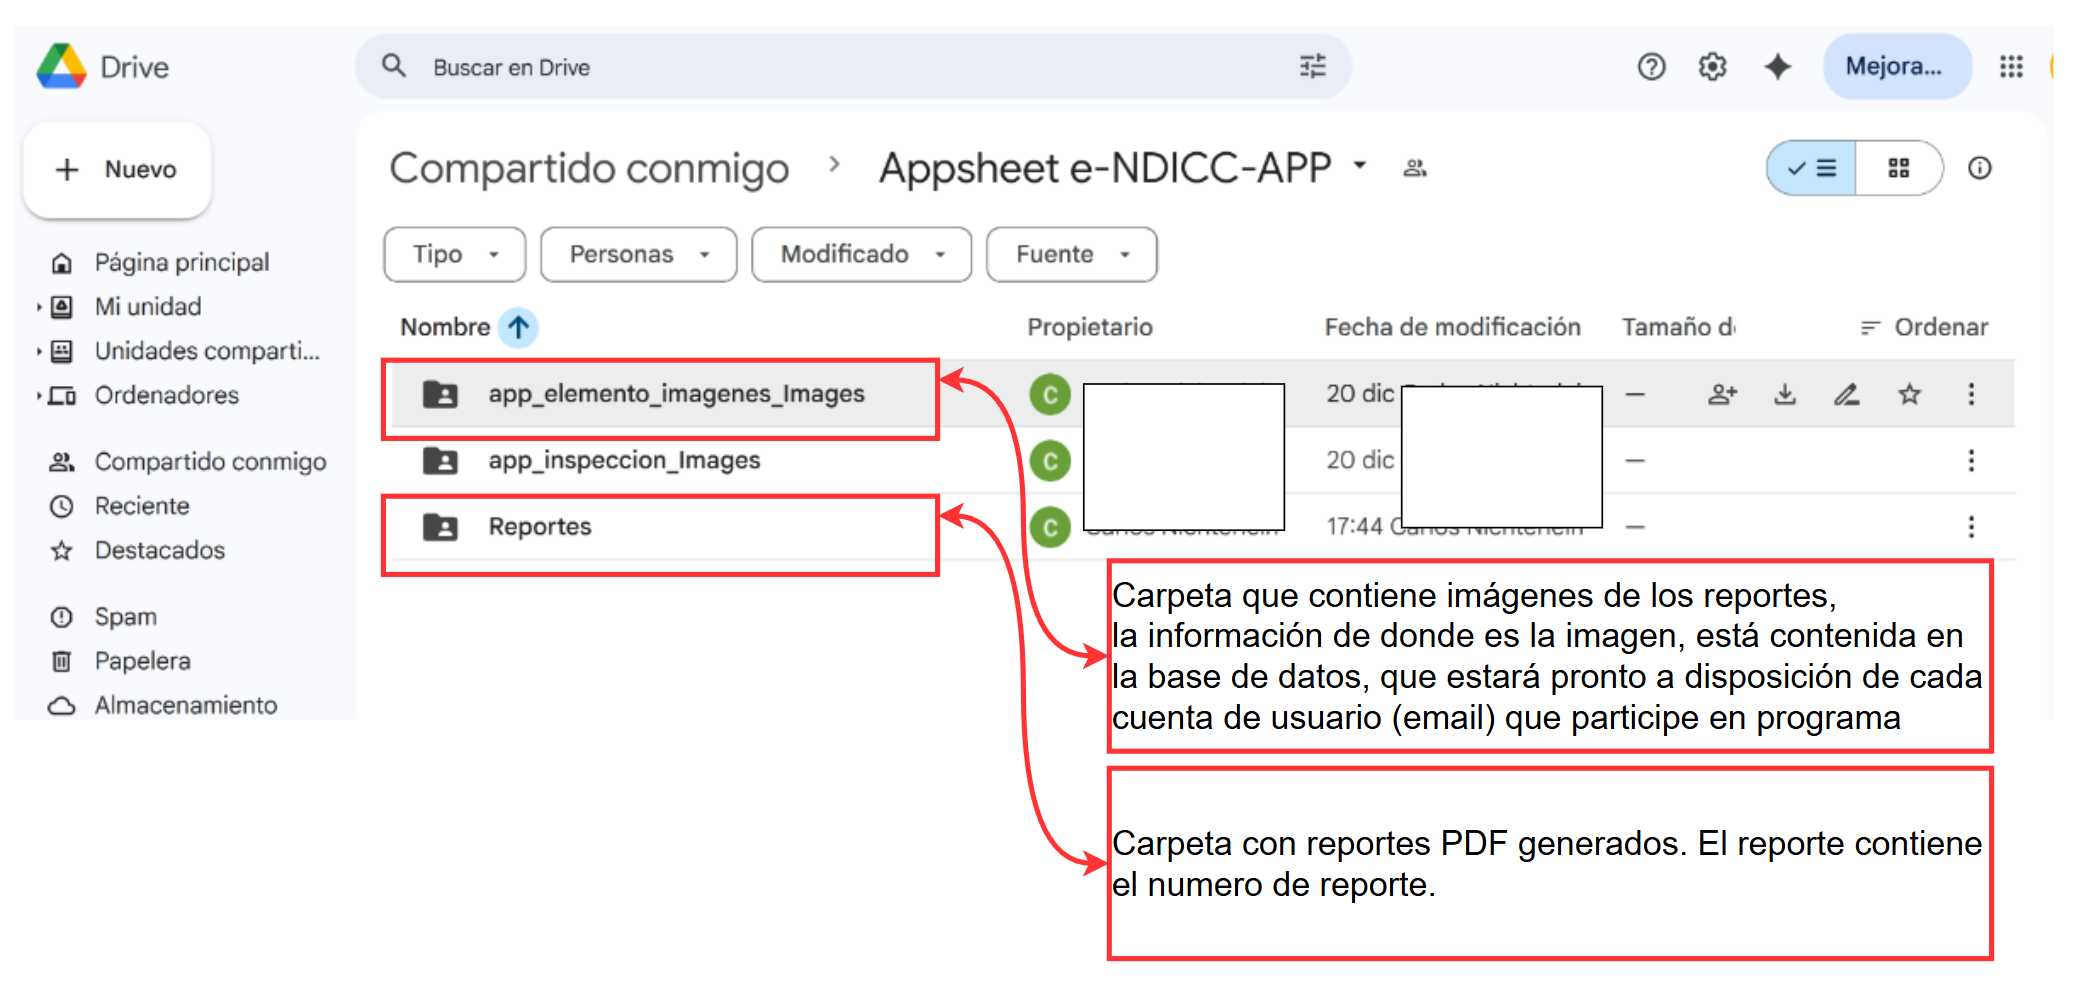The height and width of the screenshot is (1002, 2075).
Task: Click the Gemini sparkle icon
Action: pyautogui.click(x=1777, y=67)
